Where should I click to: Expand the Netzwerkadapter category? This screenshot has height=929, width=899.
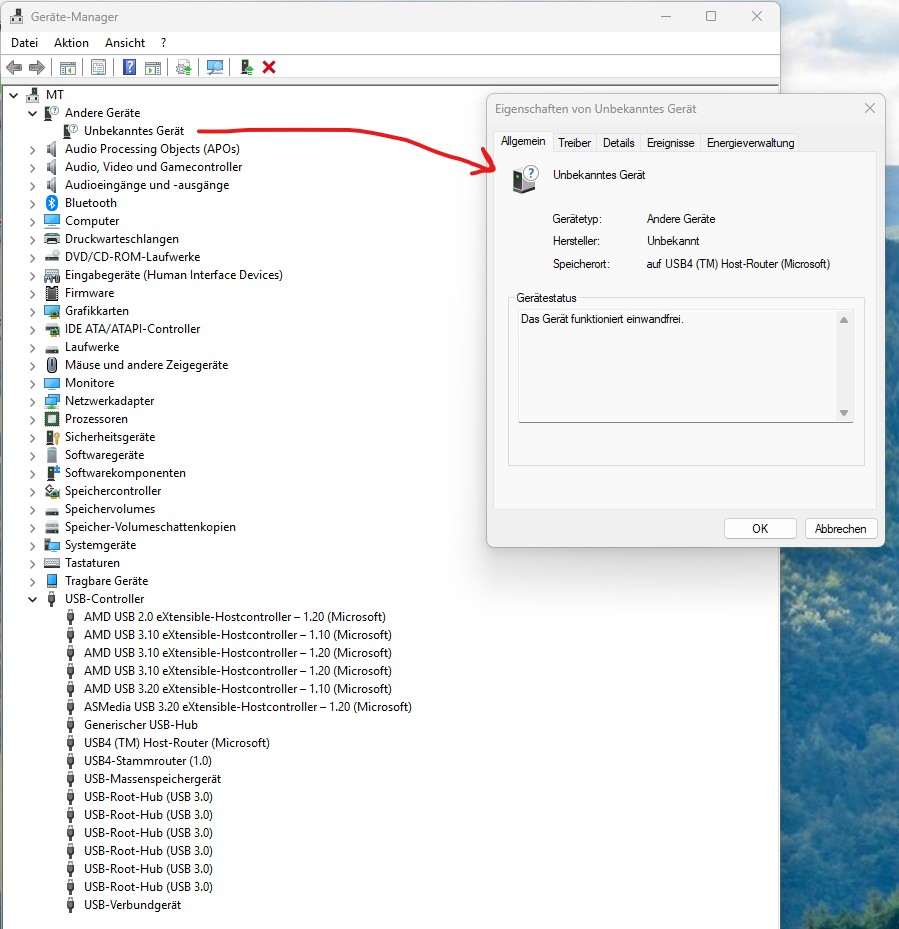tap(33, 402)
